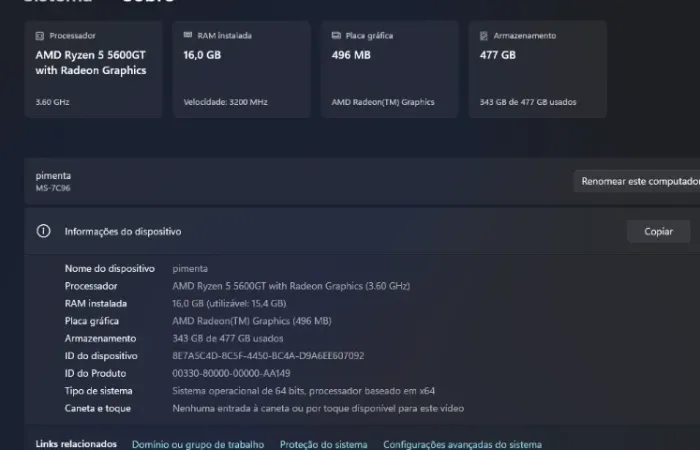Click the ID do dispositivo label

101,356
